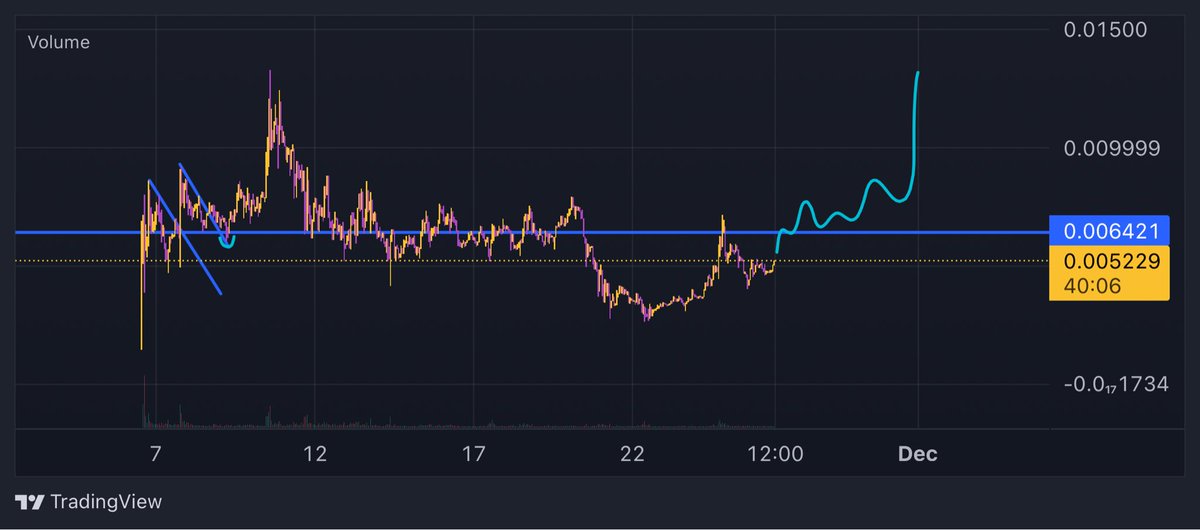Click the date label 7 on time axis
Image resolution: width=1200 pixels, height=530 pixels.
[x=155, y=454]
